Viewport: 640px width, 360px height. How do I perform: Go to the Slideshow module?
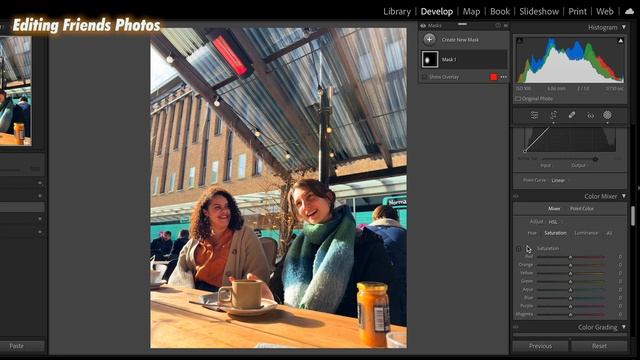539,11
